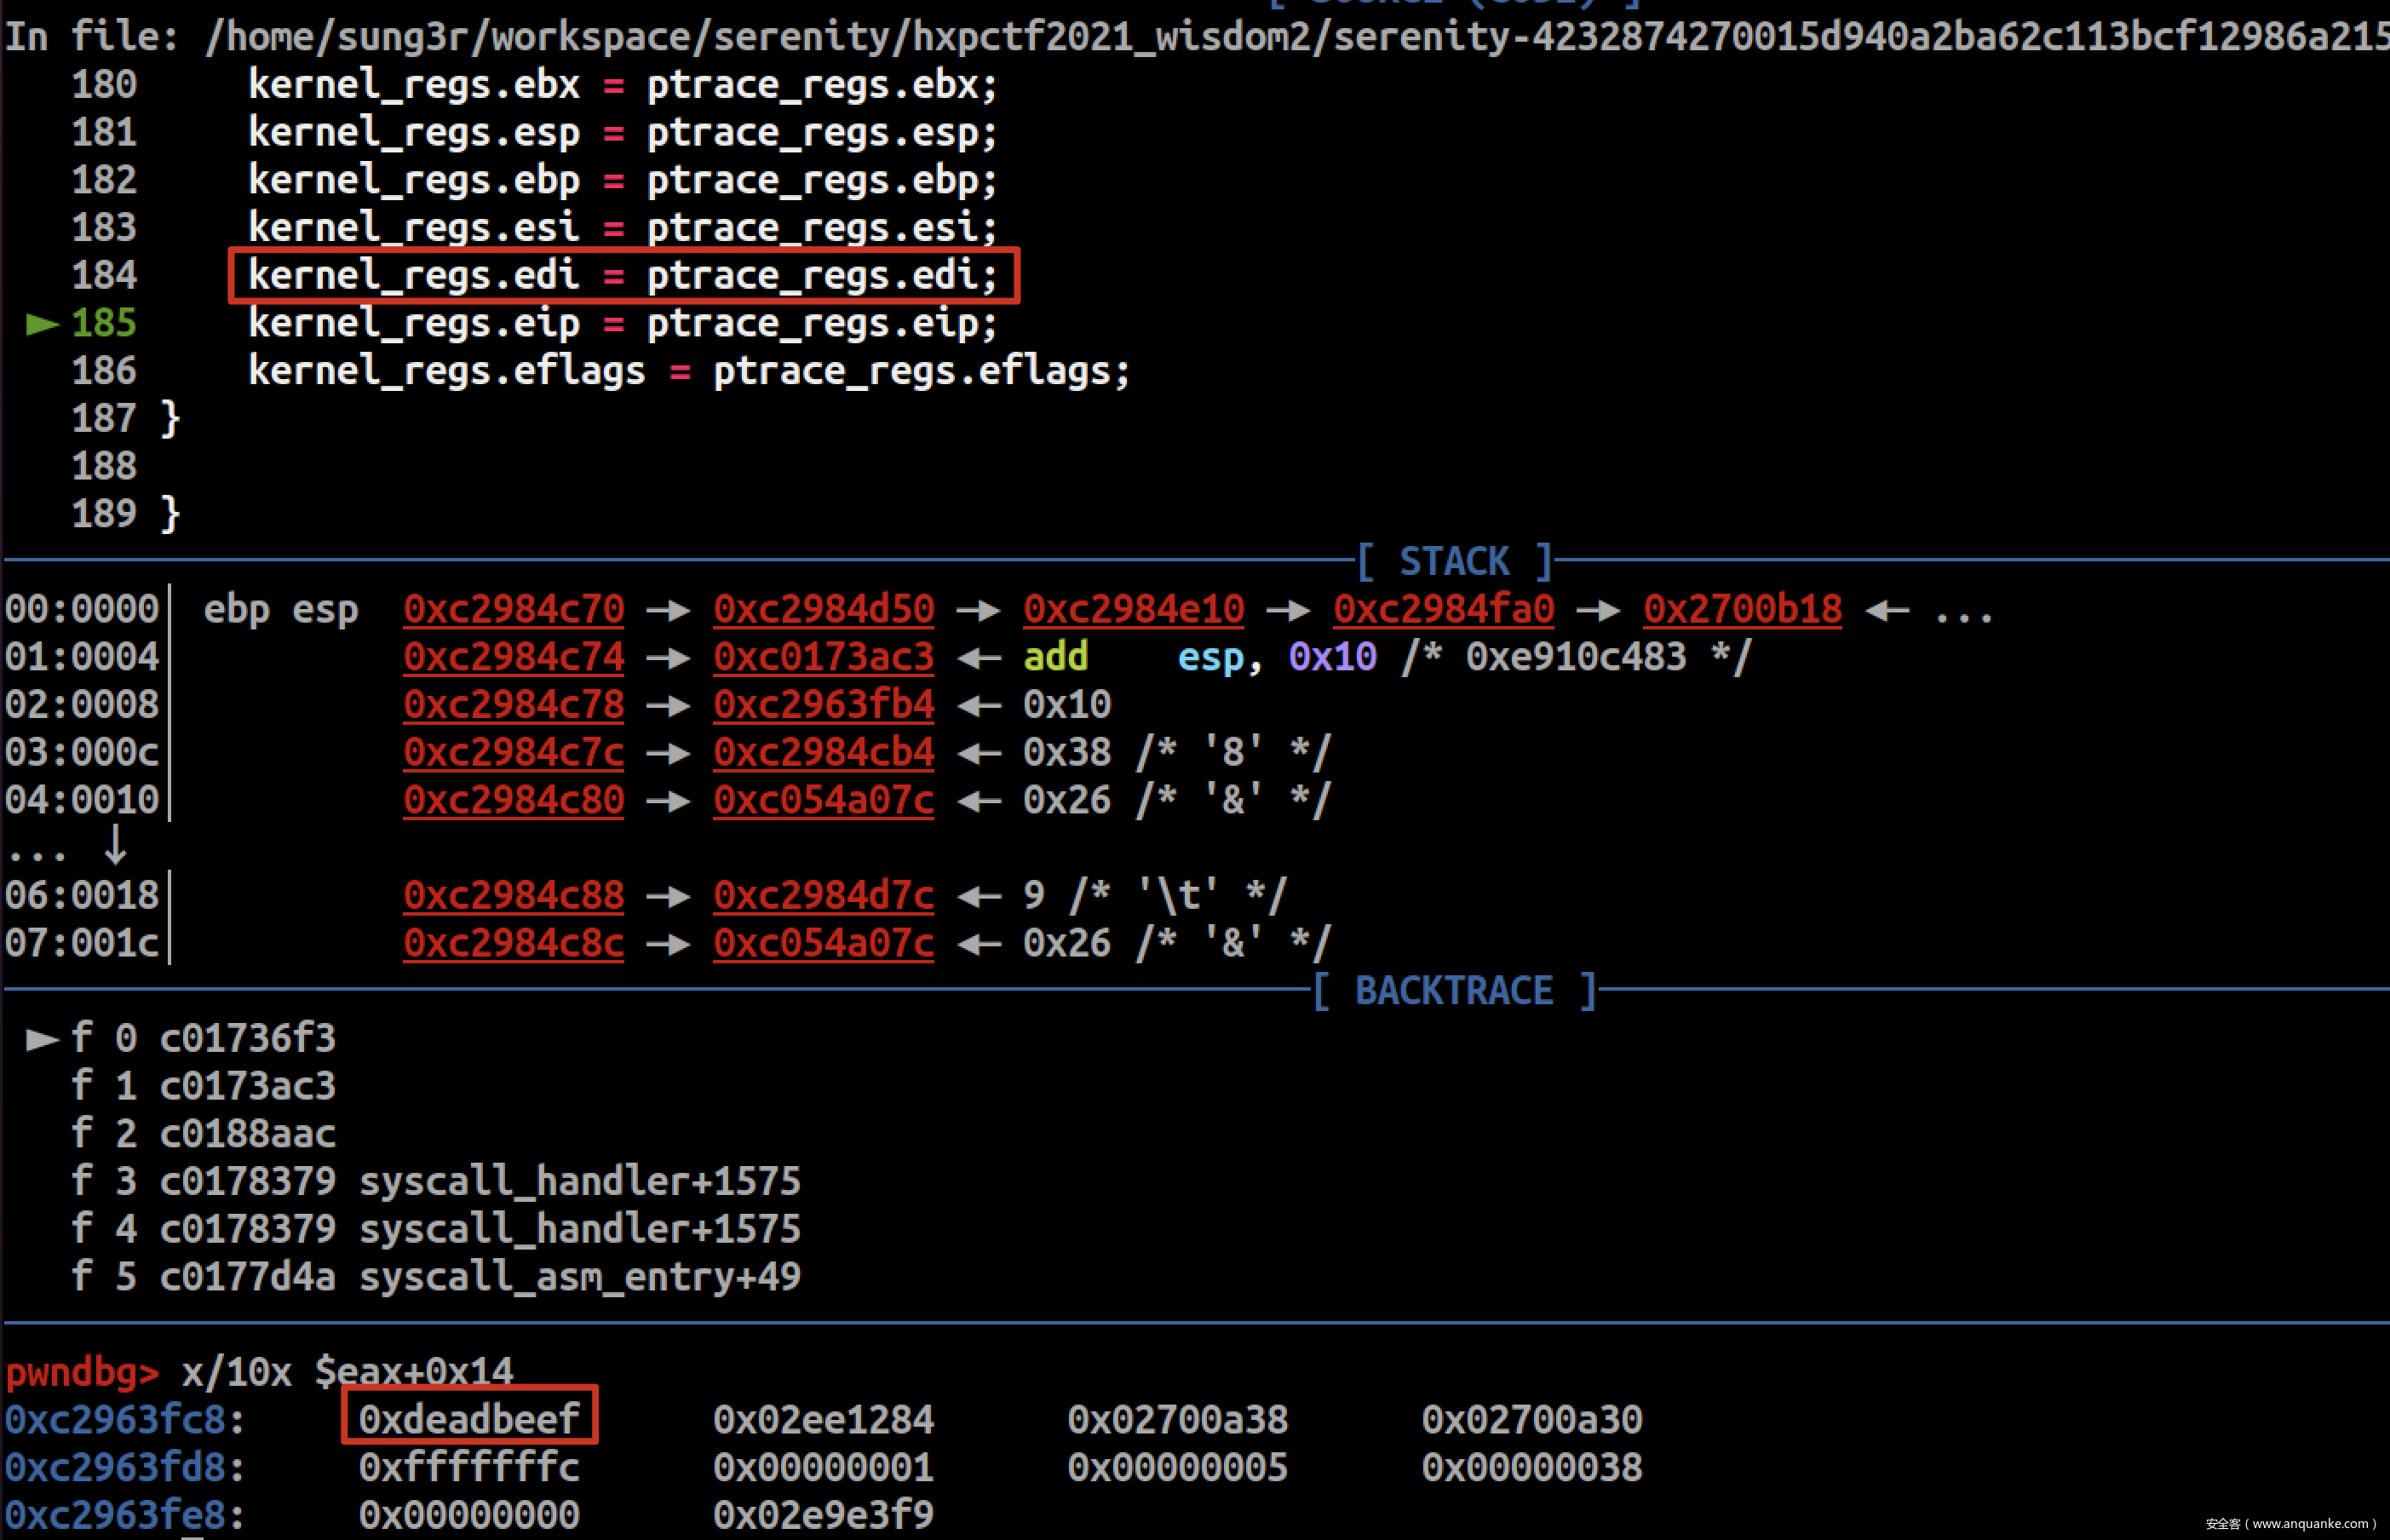Screen dimensions: 2390x1540
Task: Click underlined address 0x2700b18
Action: (1742, 609)
